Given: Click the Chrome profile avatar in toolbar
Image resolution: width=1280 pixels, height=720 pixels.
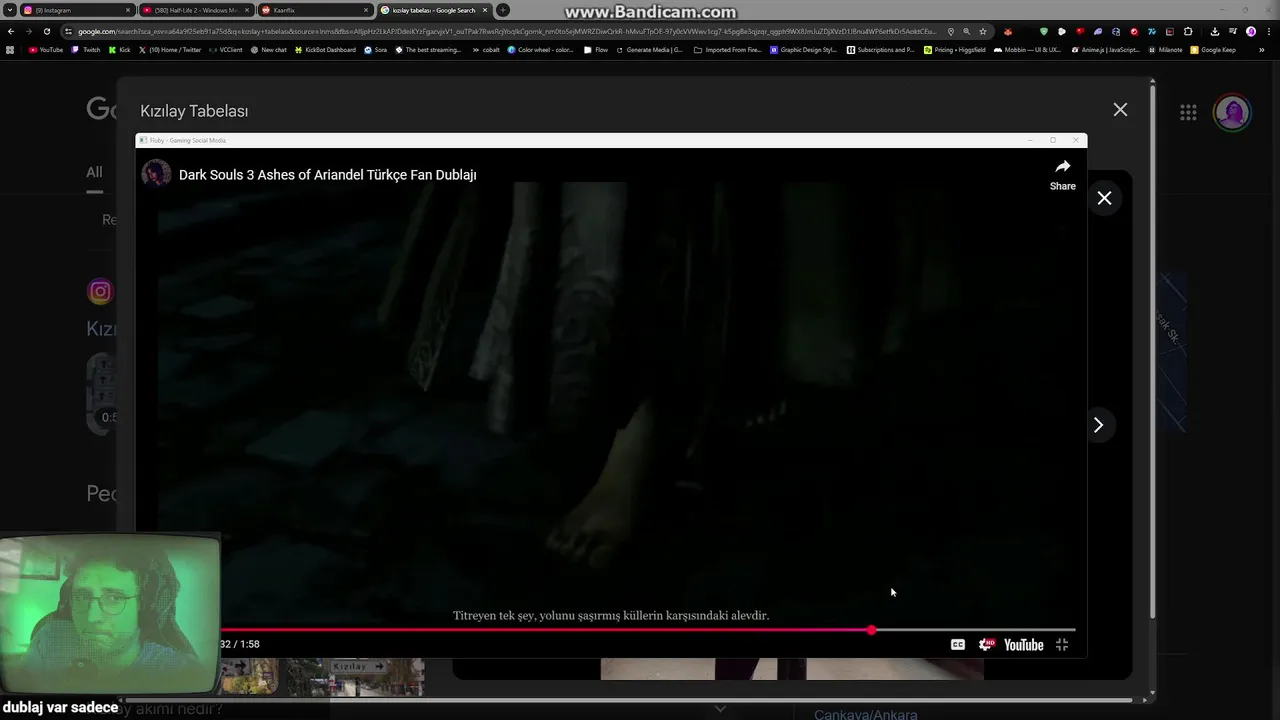Looking at the screenshot, I should (x=1250, y=31).
